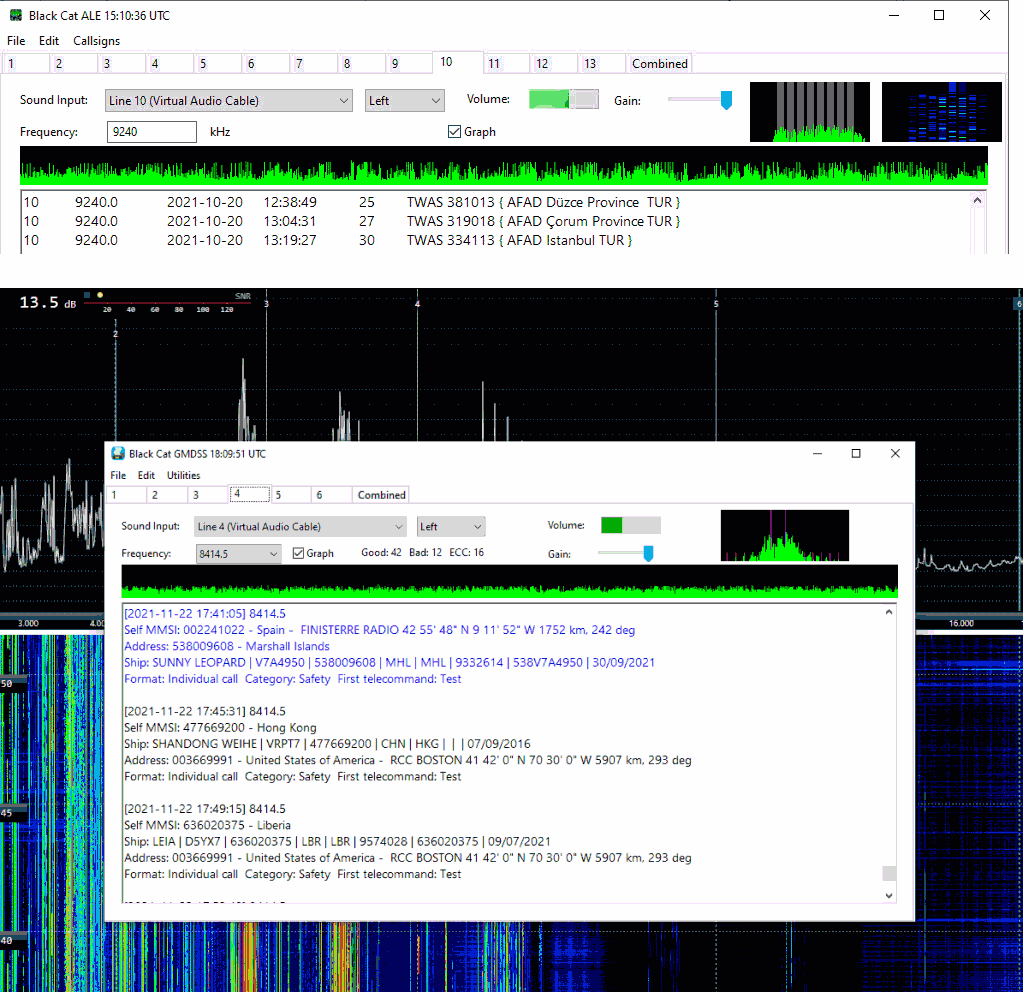Screen dimensions: 1023x992
Task: Click Ship LEIA D5YX7 log line
Action: (x=337, y=841)
